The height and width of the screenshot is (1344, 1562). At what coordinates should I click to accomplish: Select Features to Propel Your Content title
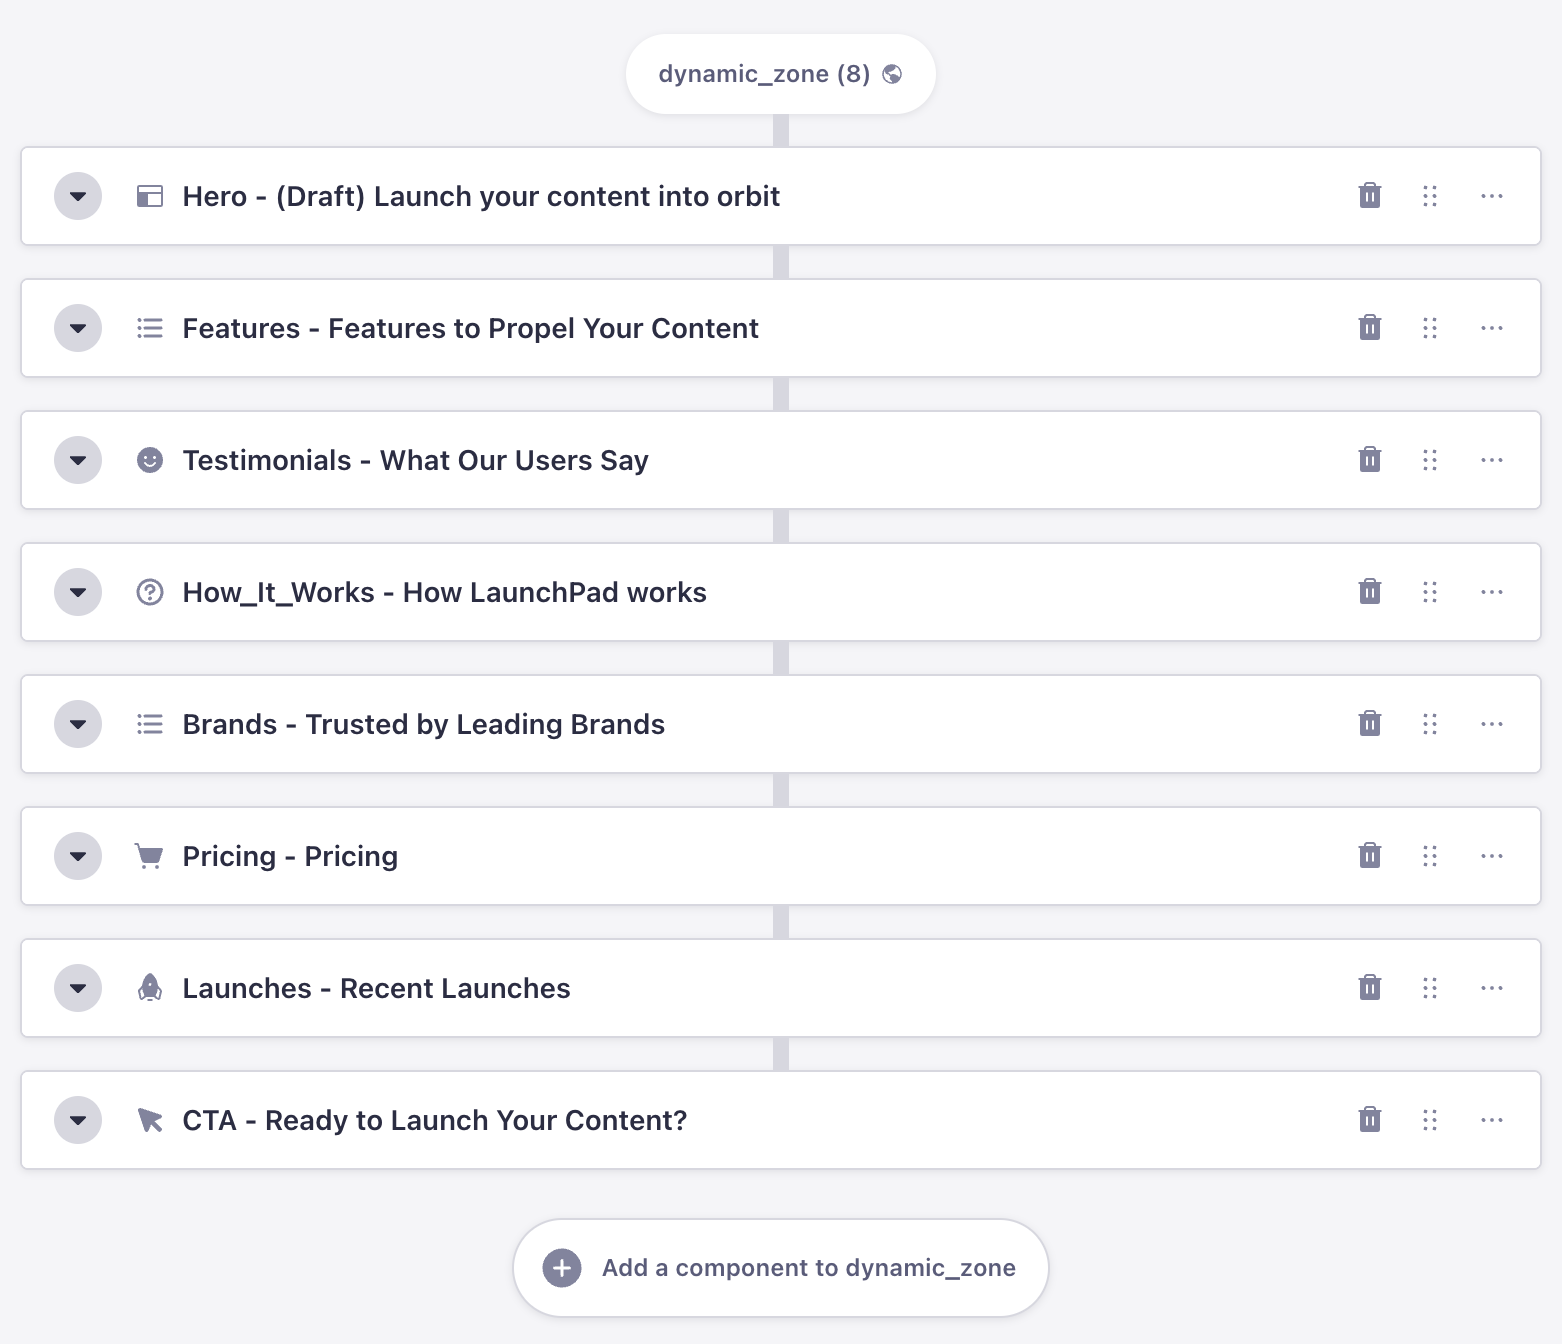(543, 328)
